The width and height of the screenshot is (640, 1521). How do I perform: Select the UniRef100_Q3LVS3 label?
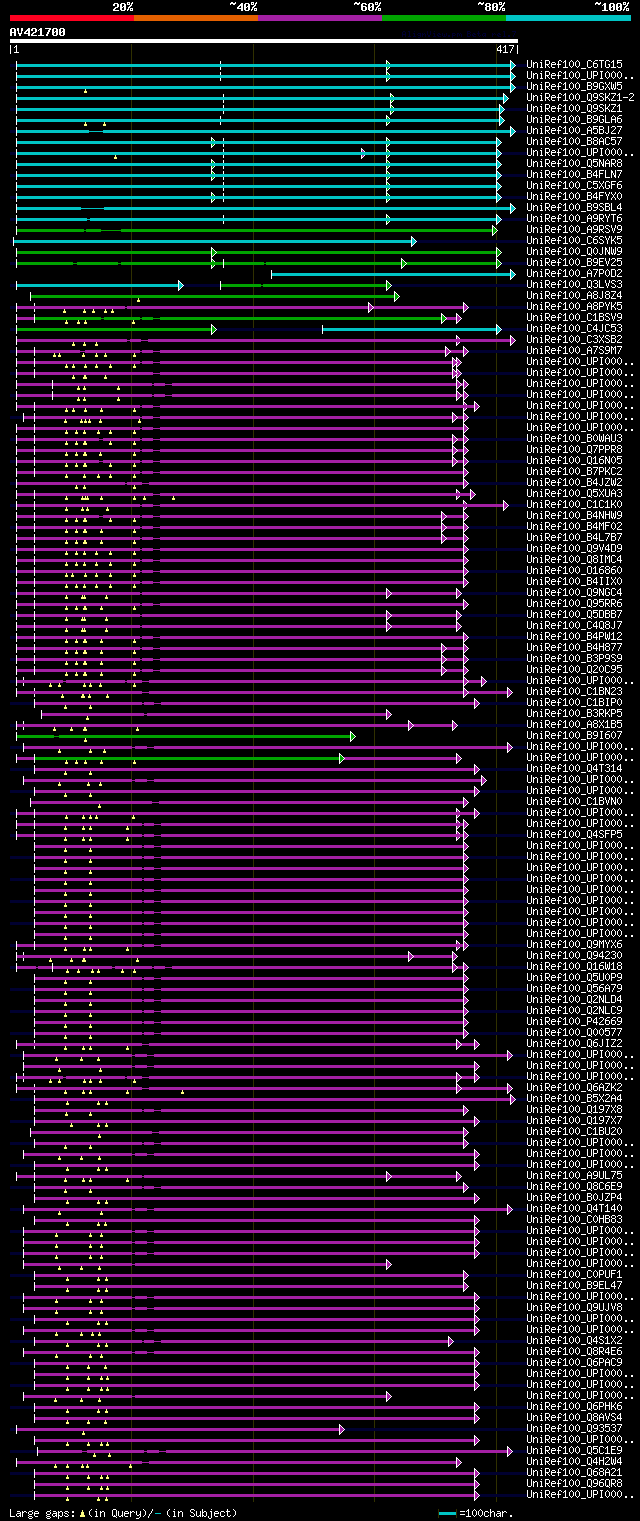click(573, 284)
